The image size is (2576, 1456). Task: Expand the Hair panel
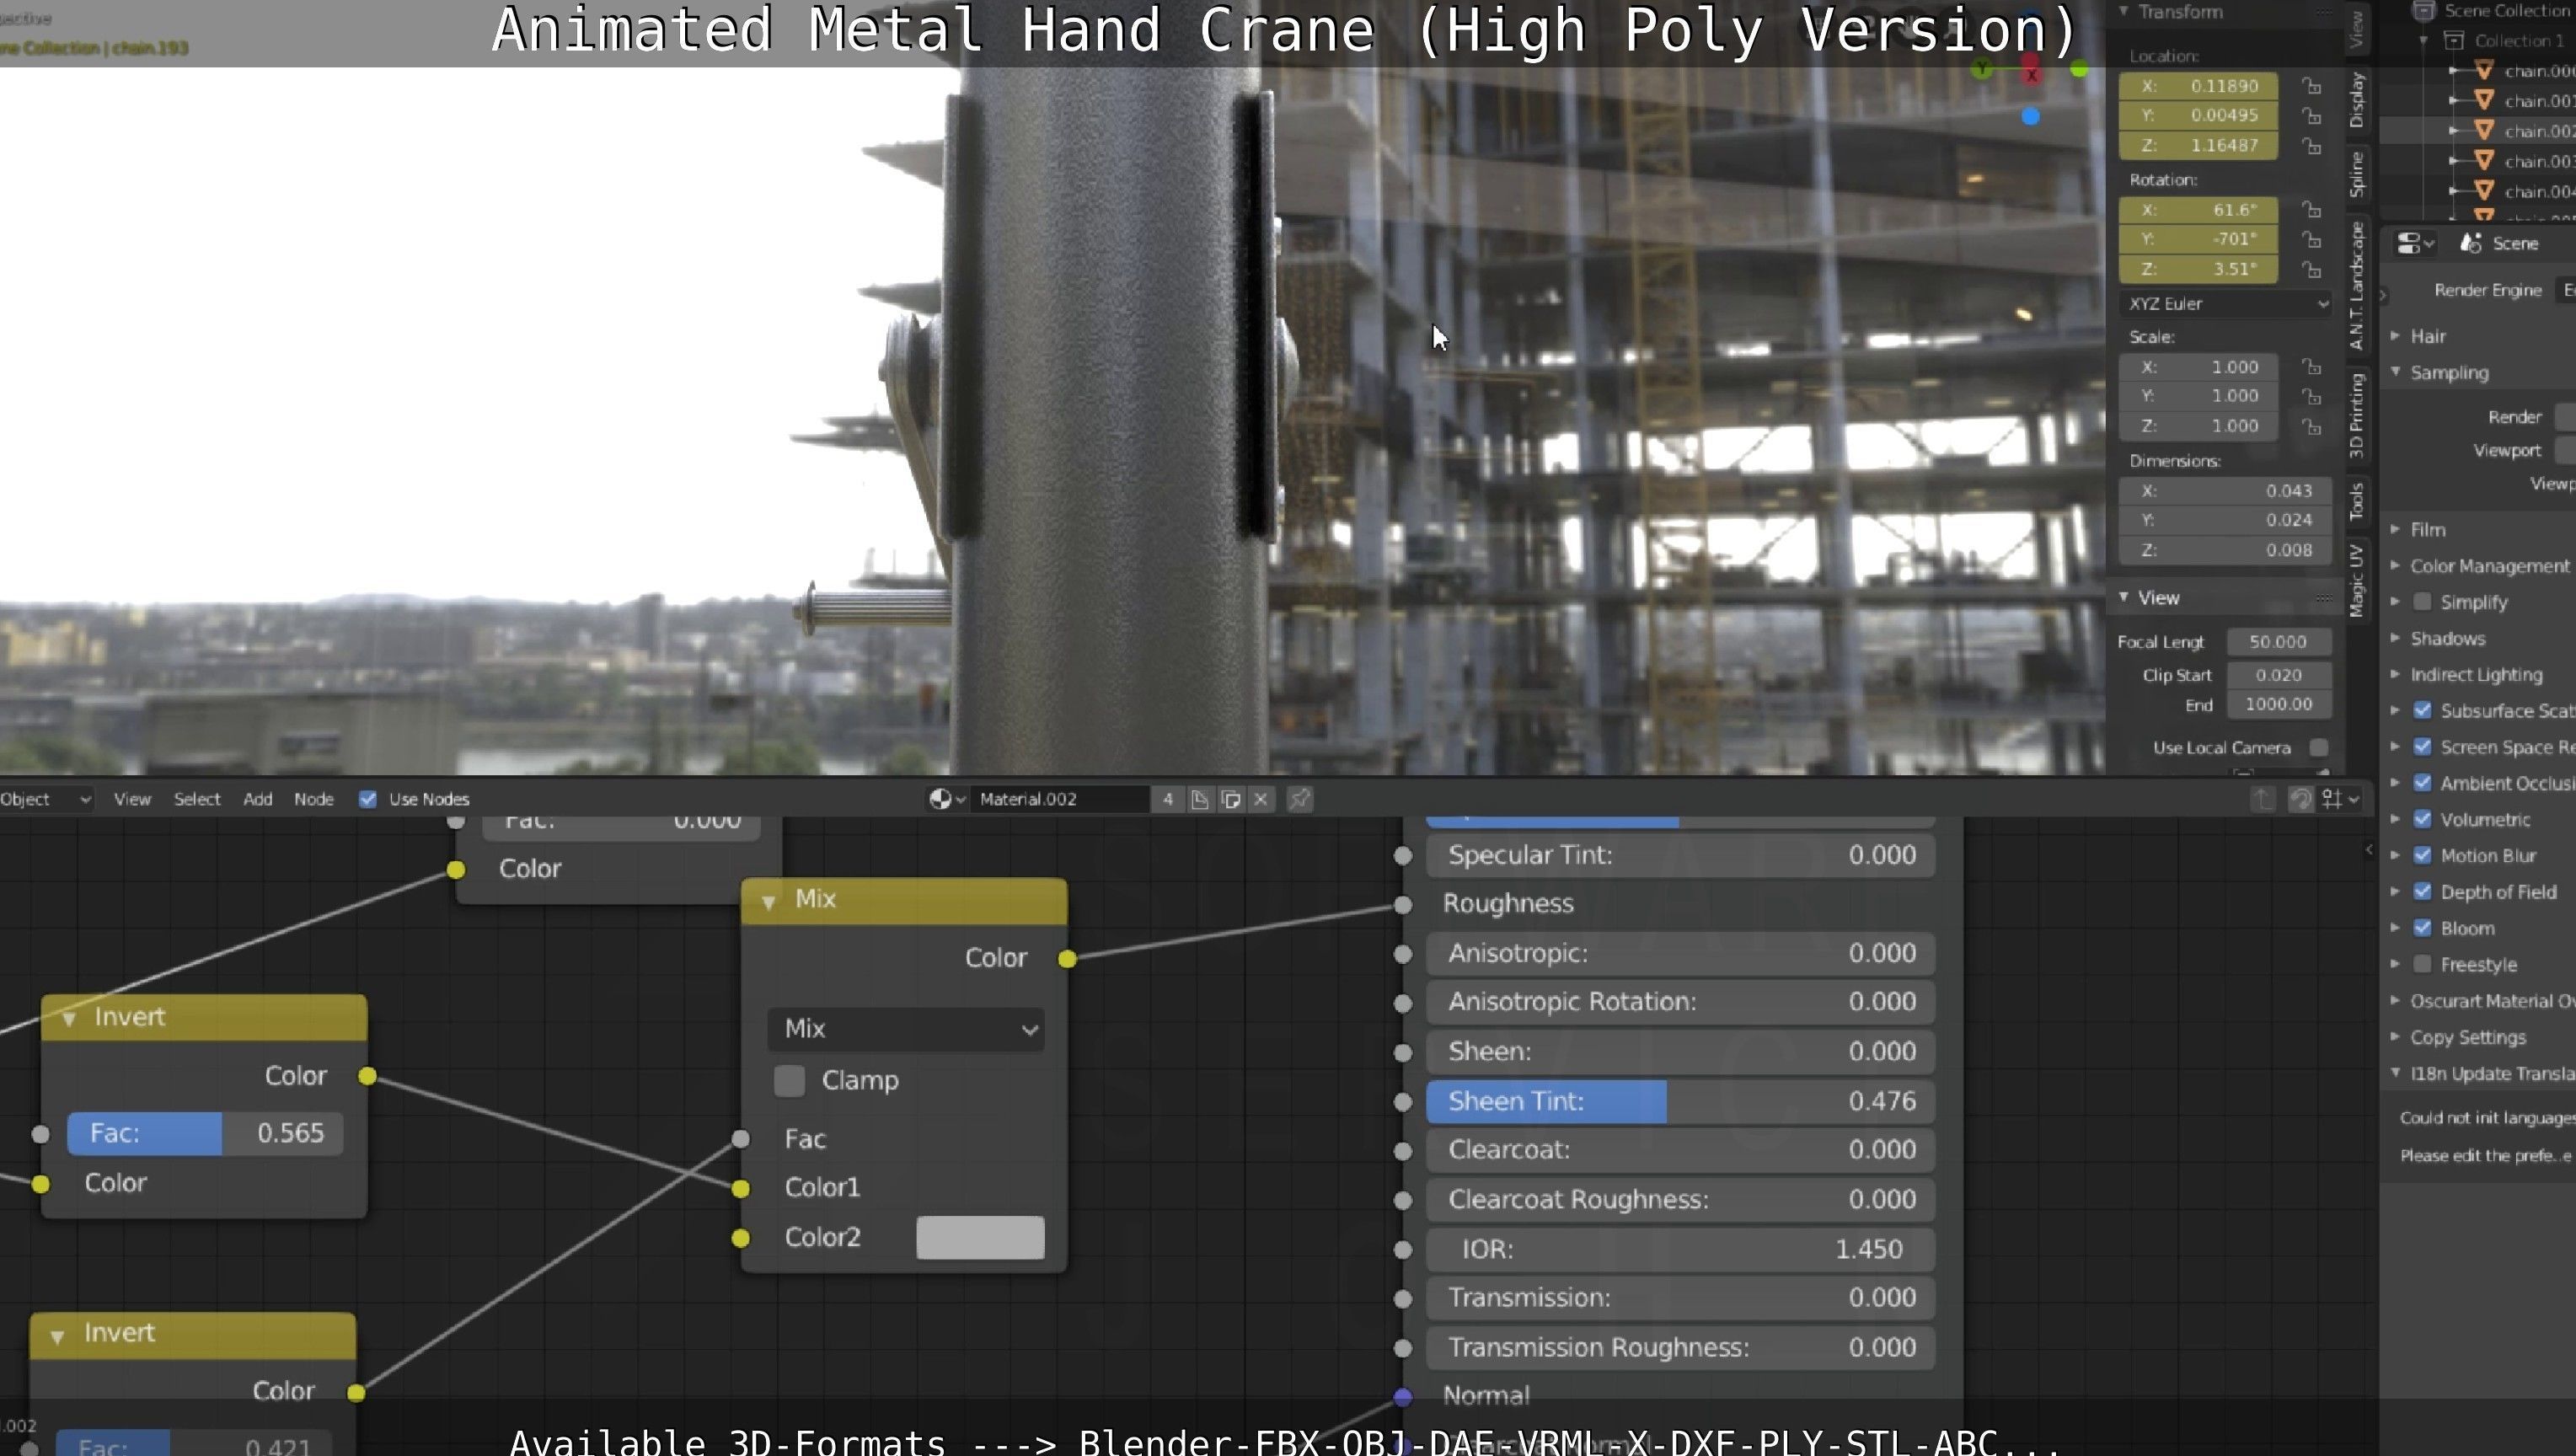tap(2395, 336)
